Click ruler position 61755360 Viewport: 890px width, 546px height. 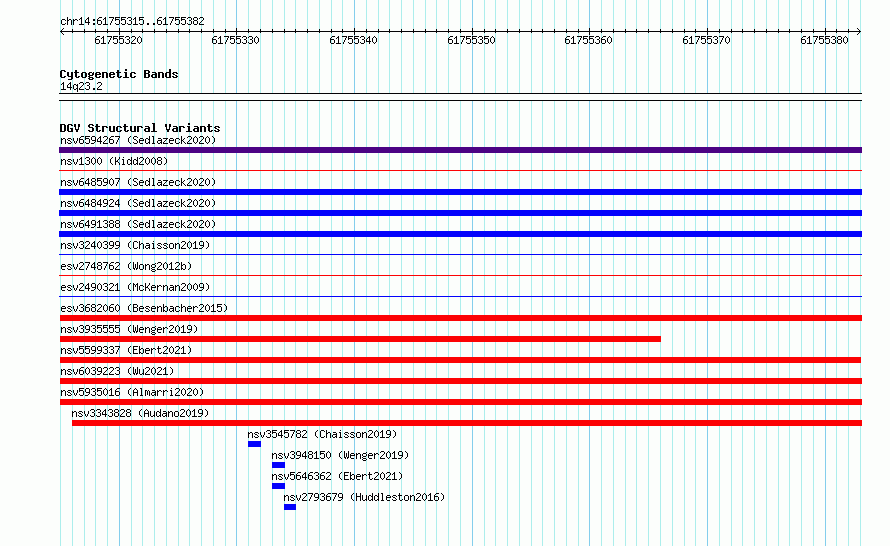(588, 40)
